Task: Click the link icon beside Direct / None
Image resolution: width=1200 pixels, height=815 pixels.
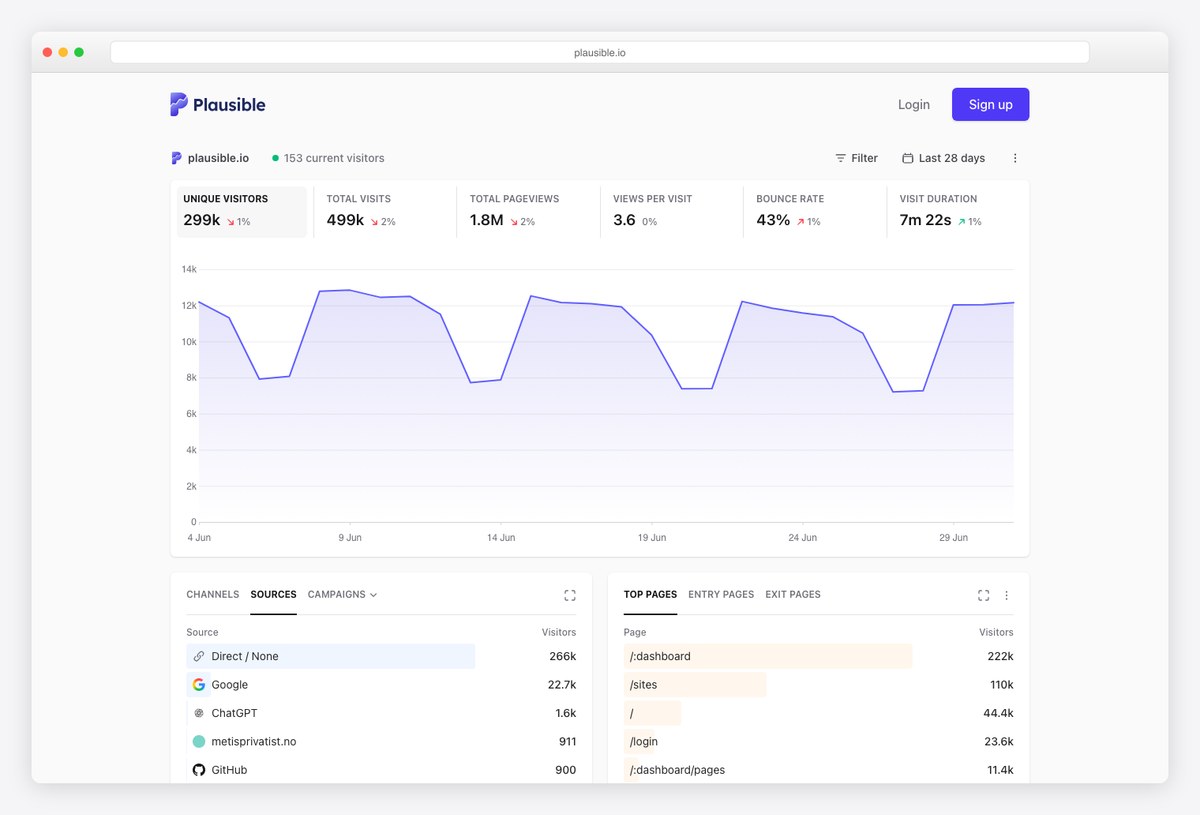Action: [x=199, y=656]
